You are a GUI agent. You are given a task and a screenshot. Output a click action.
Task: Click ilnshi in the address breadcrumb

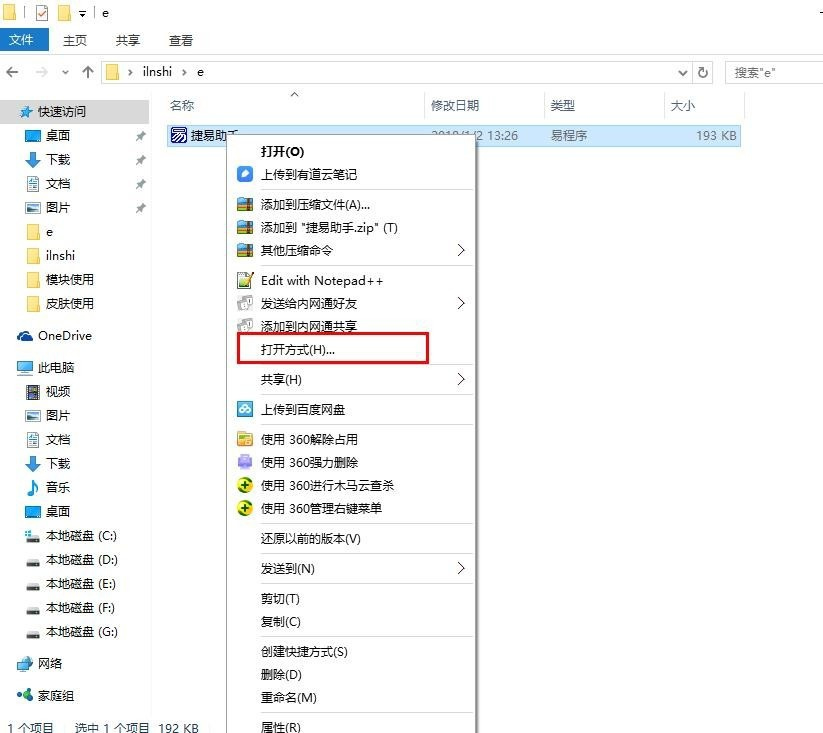pyautogui.click(x=157, y=72)
